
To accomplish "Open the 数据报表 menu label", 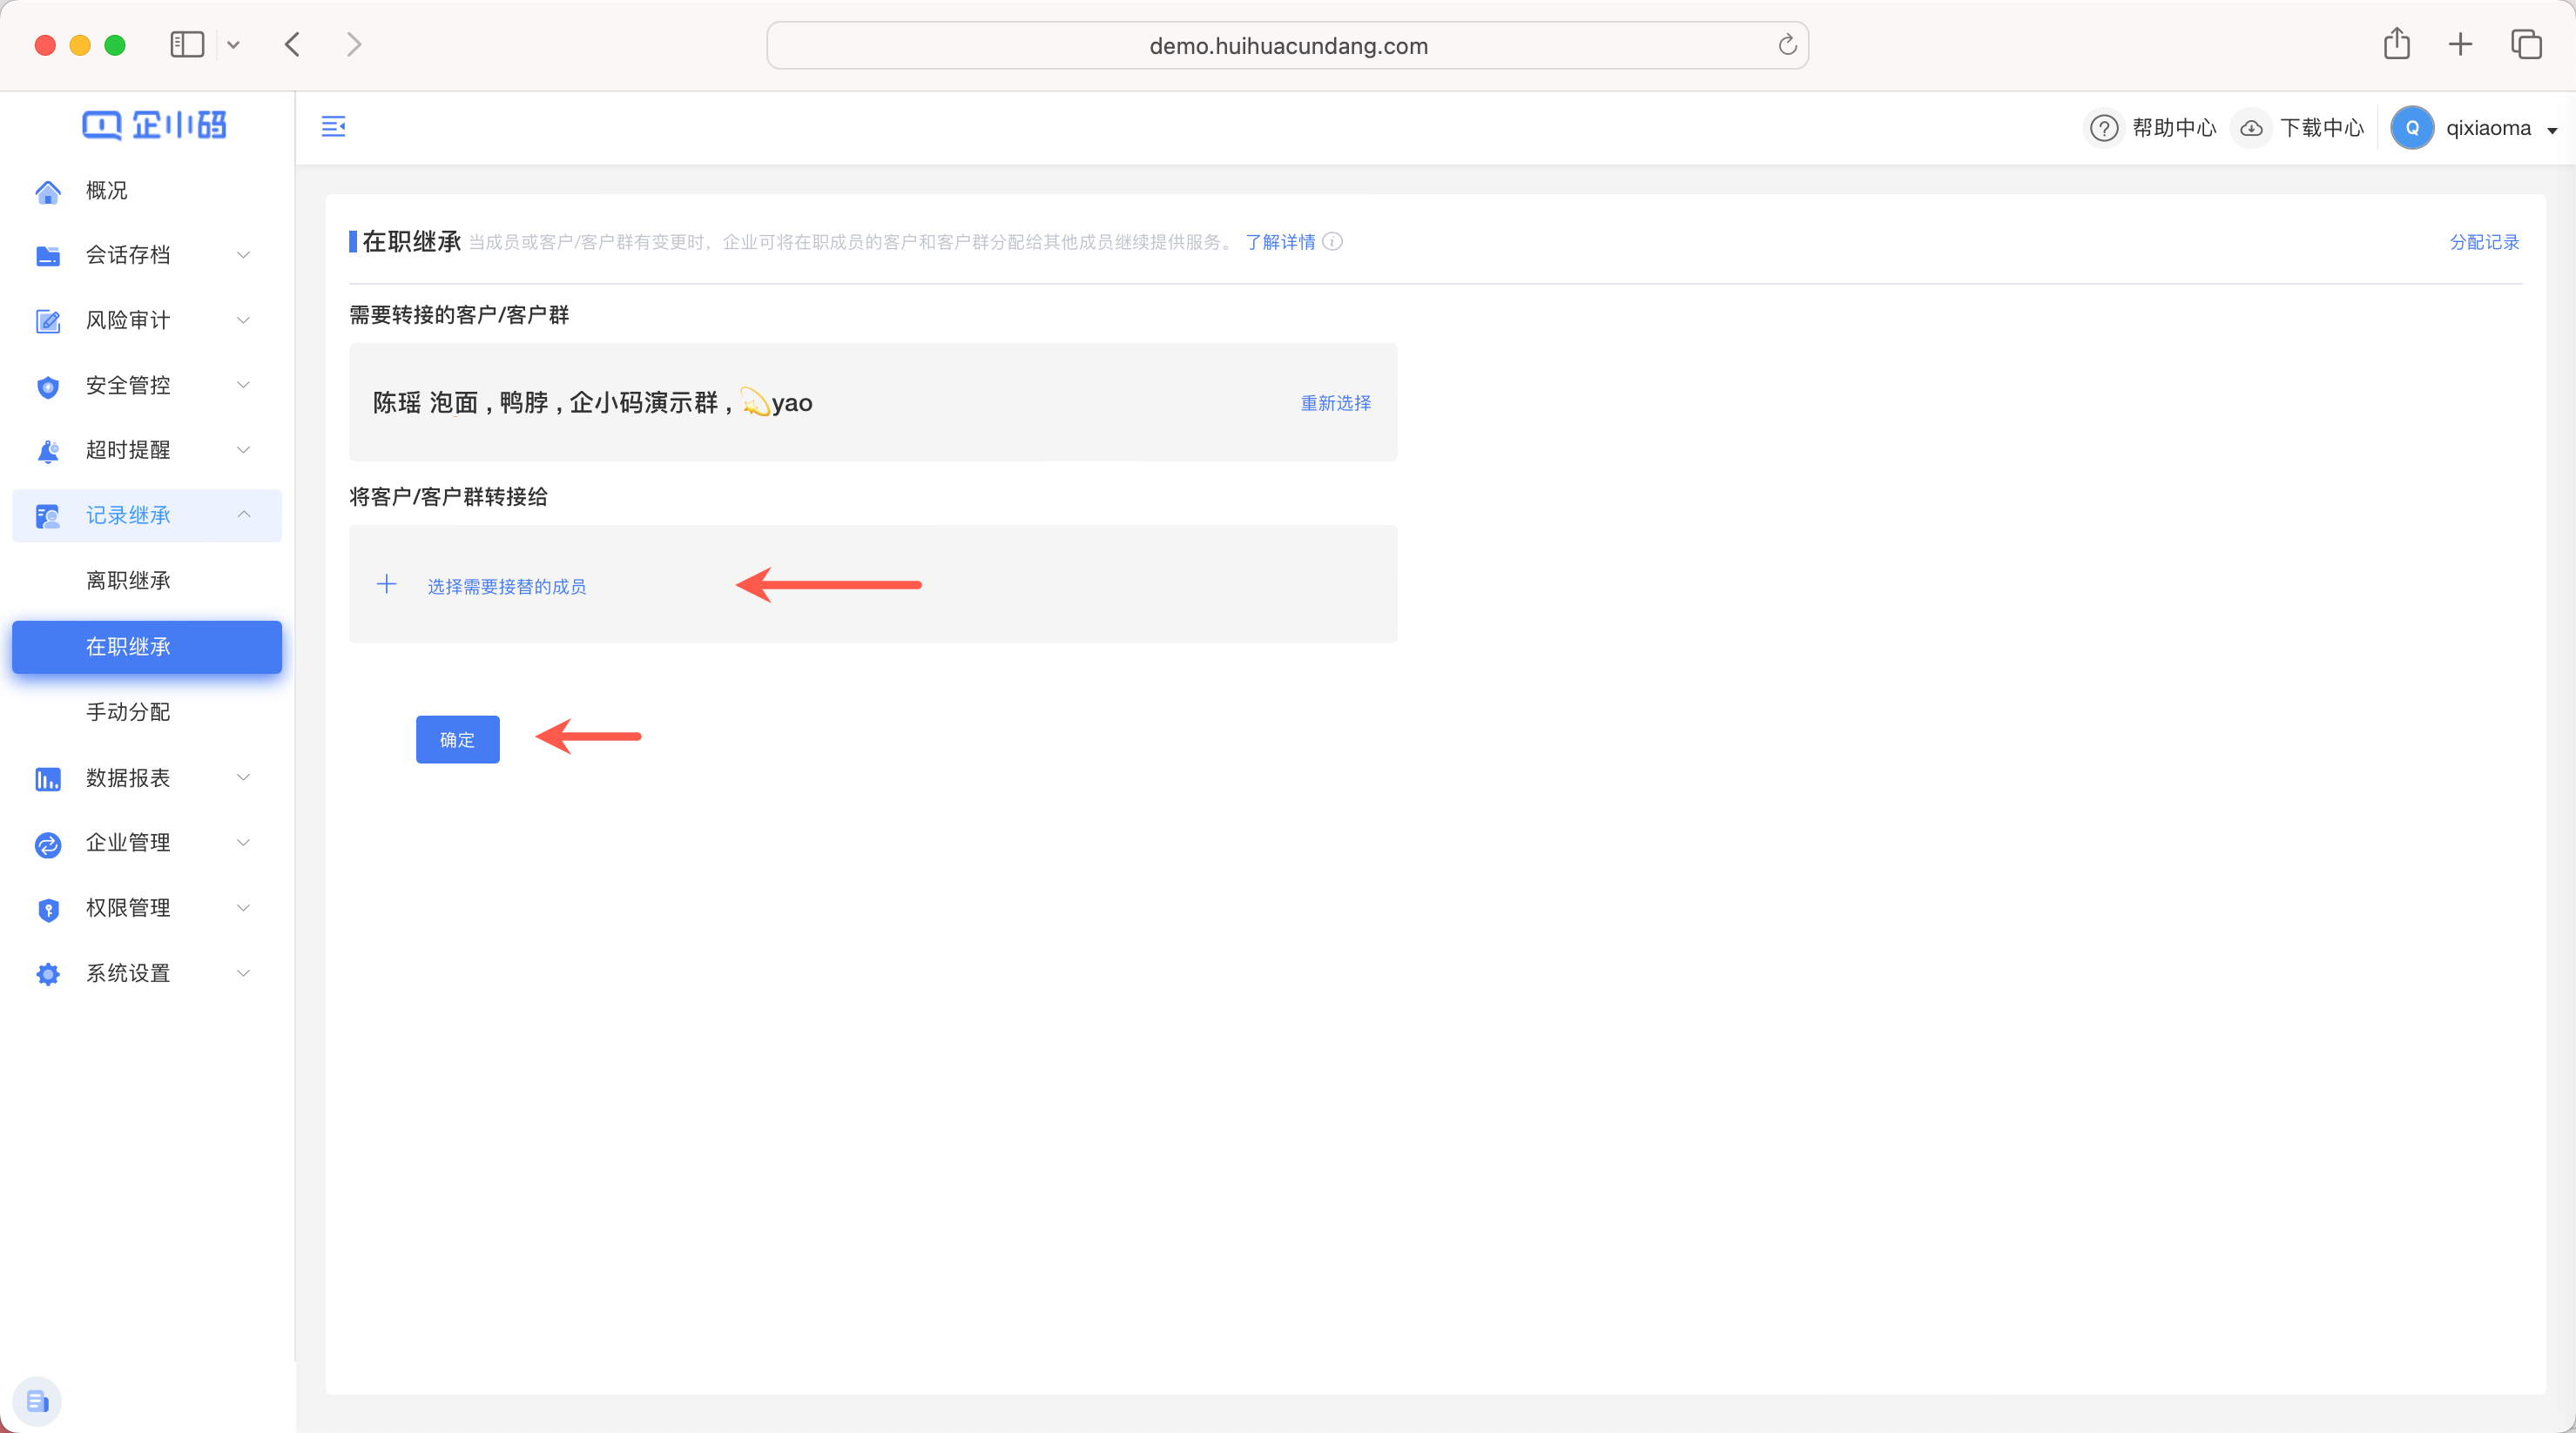I will (128, 778).
